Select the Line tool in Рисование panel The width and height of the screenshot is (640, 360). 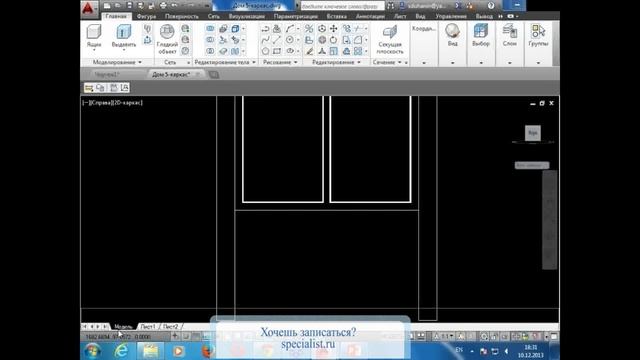(277, 40)
